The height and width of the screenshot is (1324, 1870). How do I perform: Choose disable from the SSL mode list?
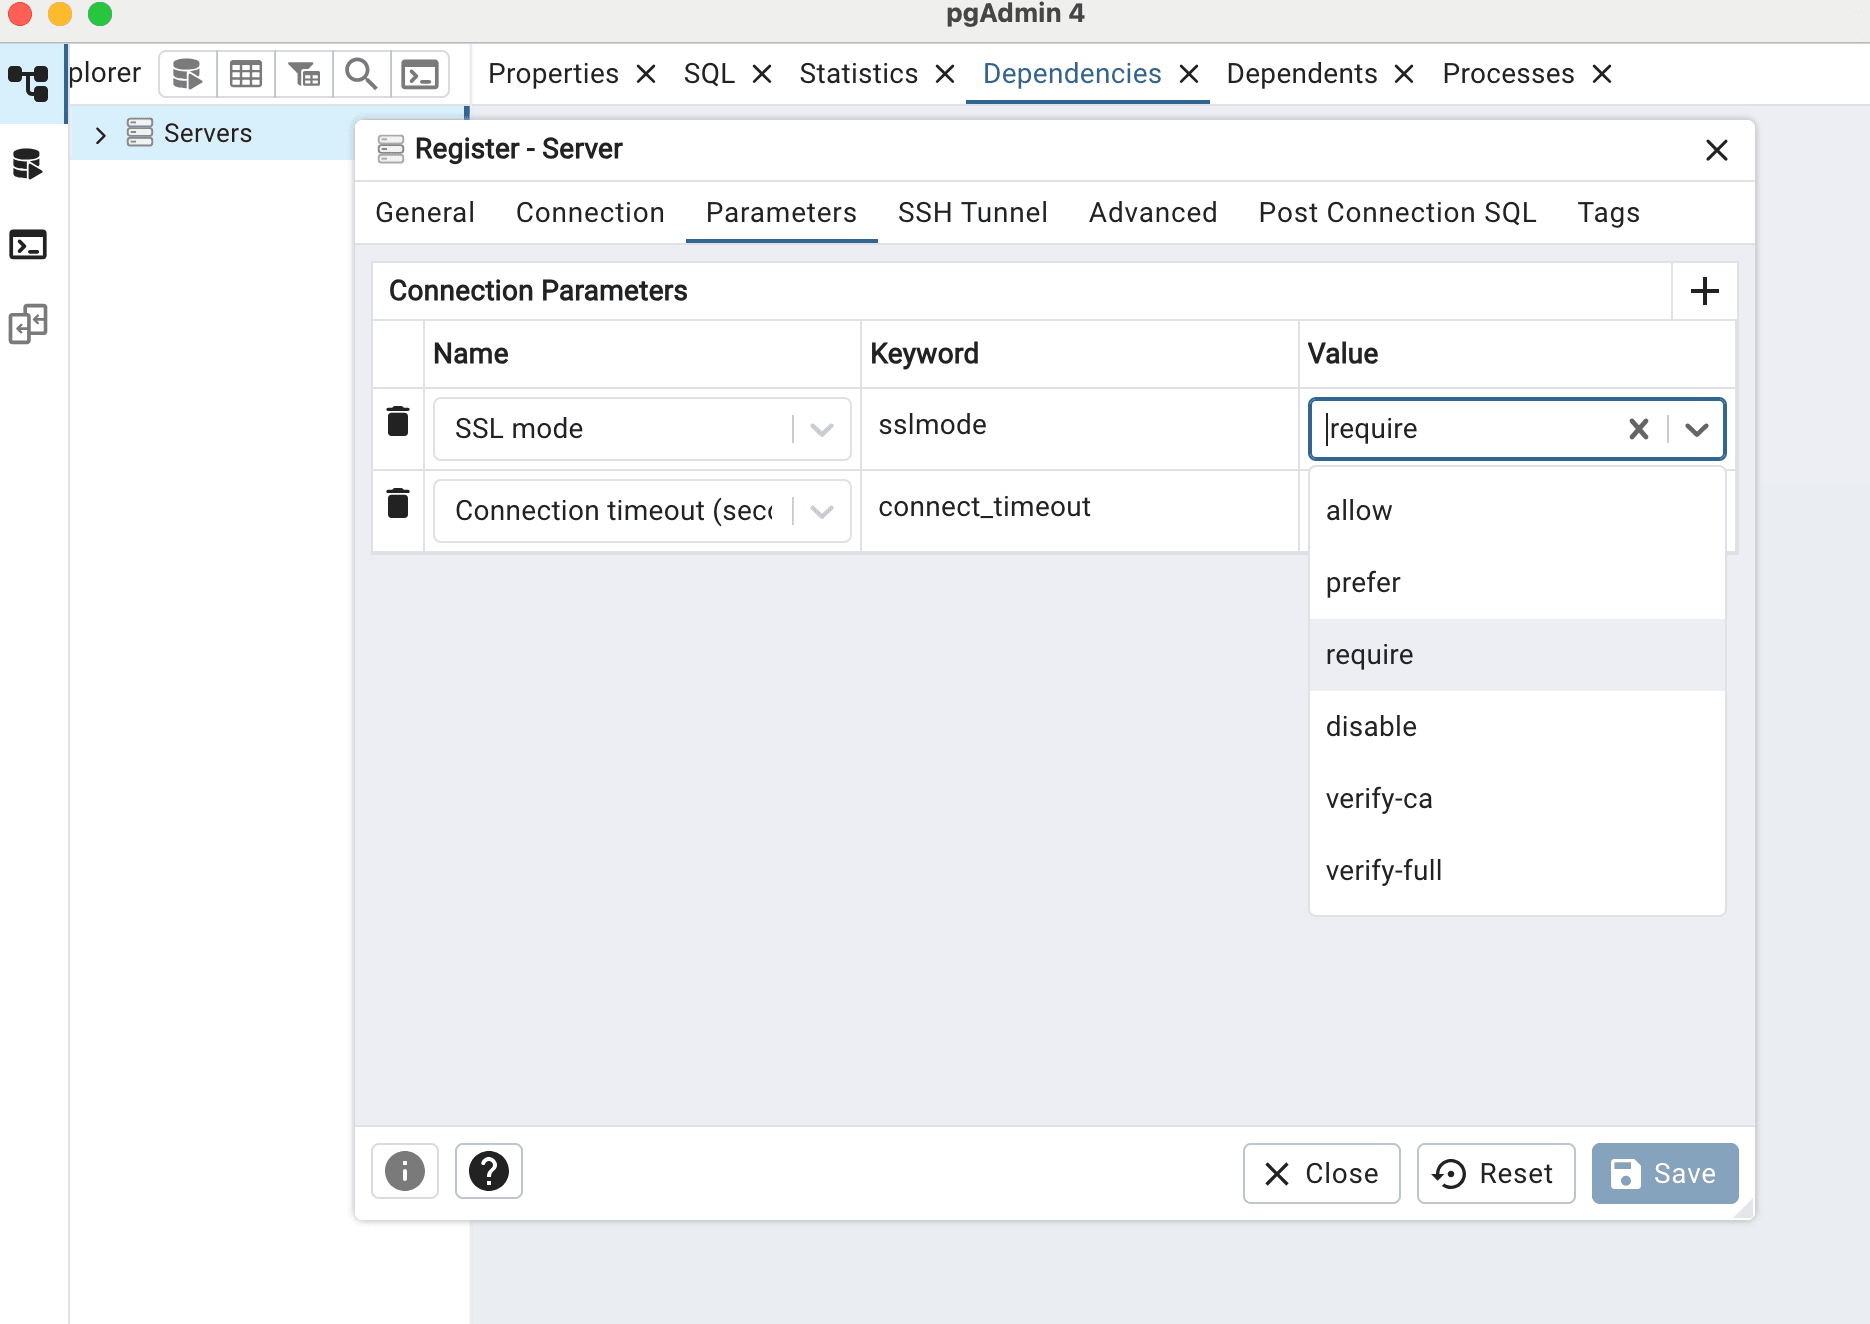[1517, 727]
